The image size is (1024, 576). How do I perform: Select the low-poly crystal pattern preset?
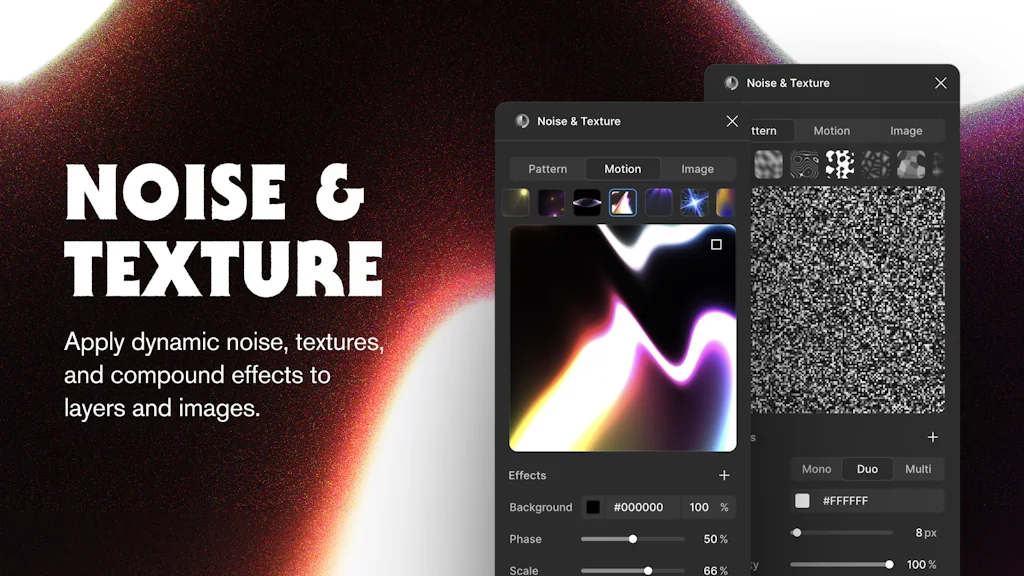(910, 164)
